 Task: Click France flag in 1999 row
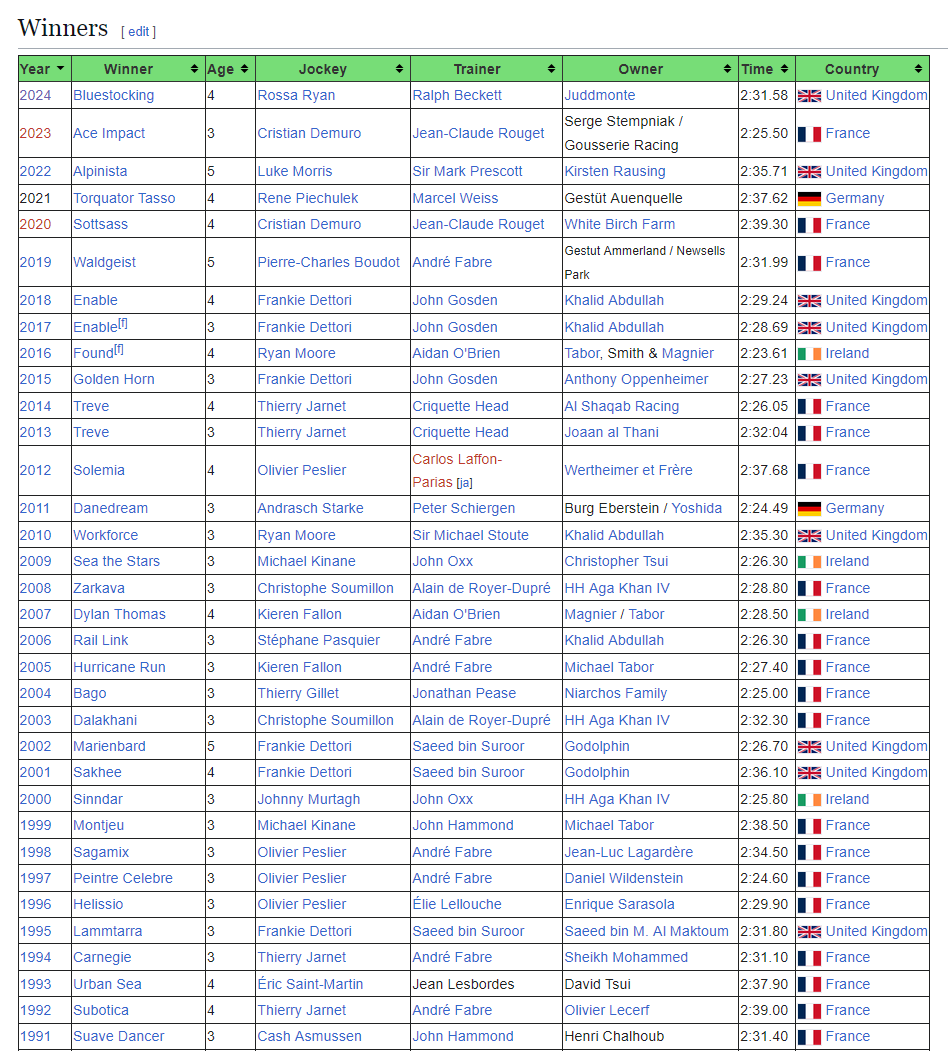click(809, 826)
